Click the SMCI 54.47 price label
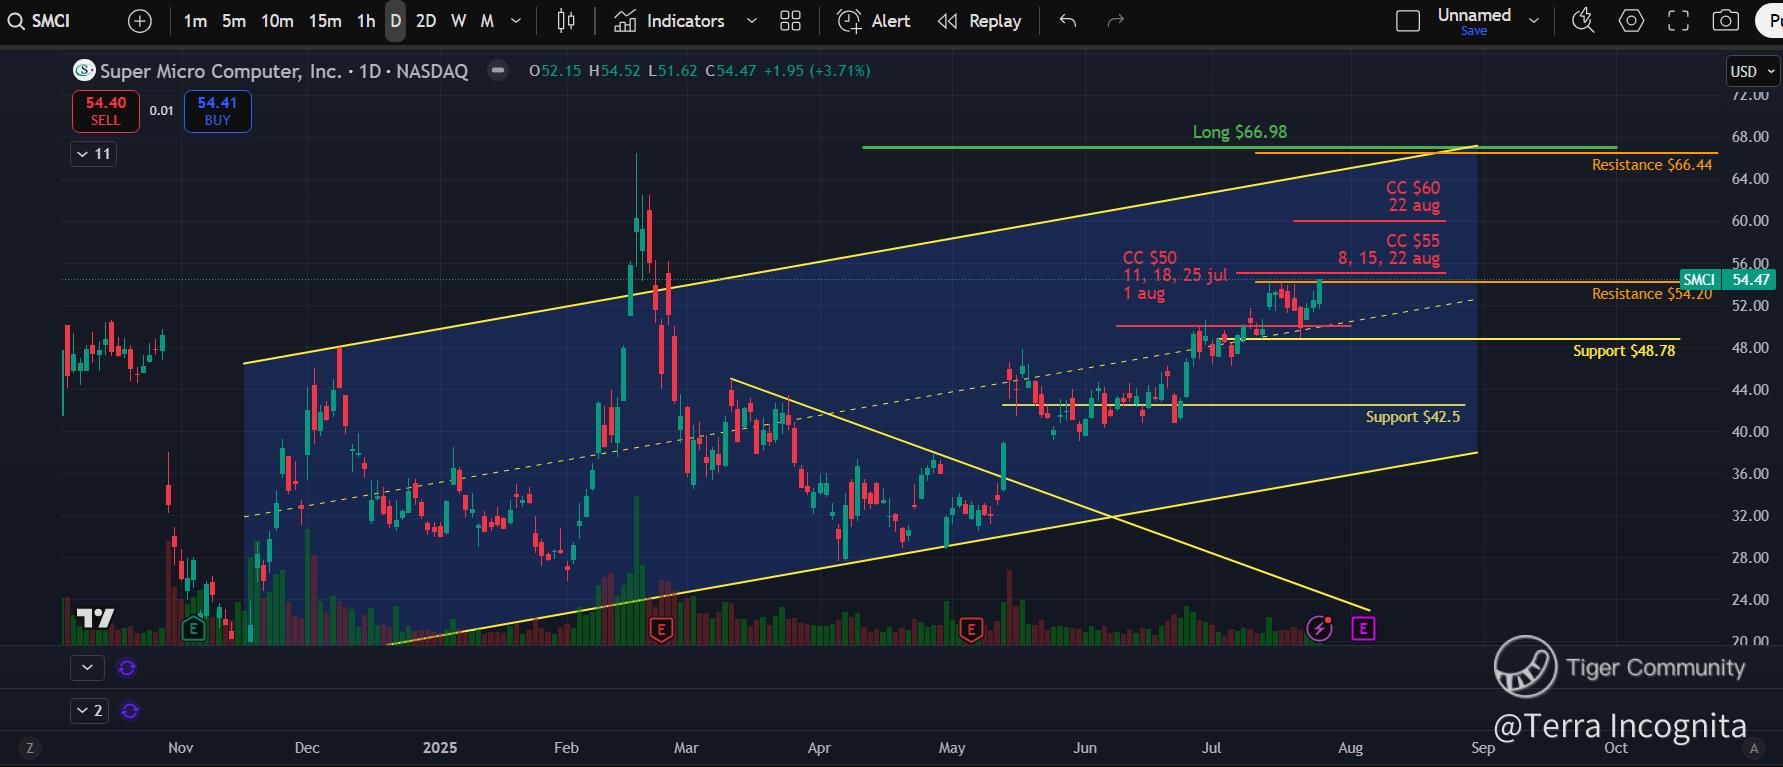The image size is (1783, 767). point(1727,280)
